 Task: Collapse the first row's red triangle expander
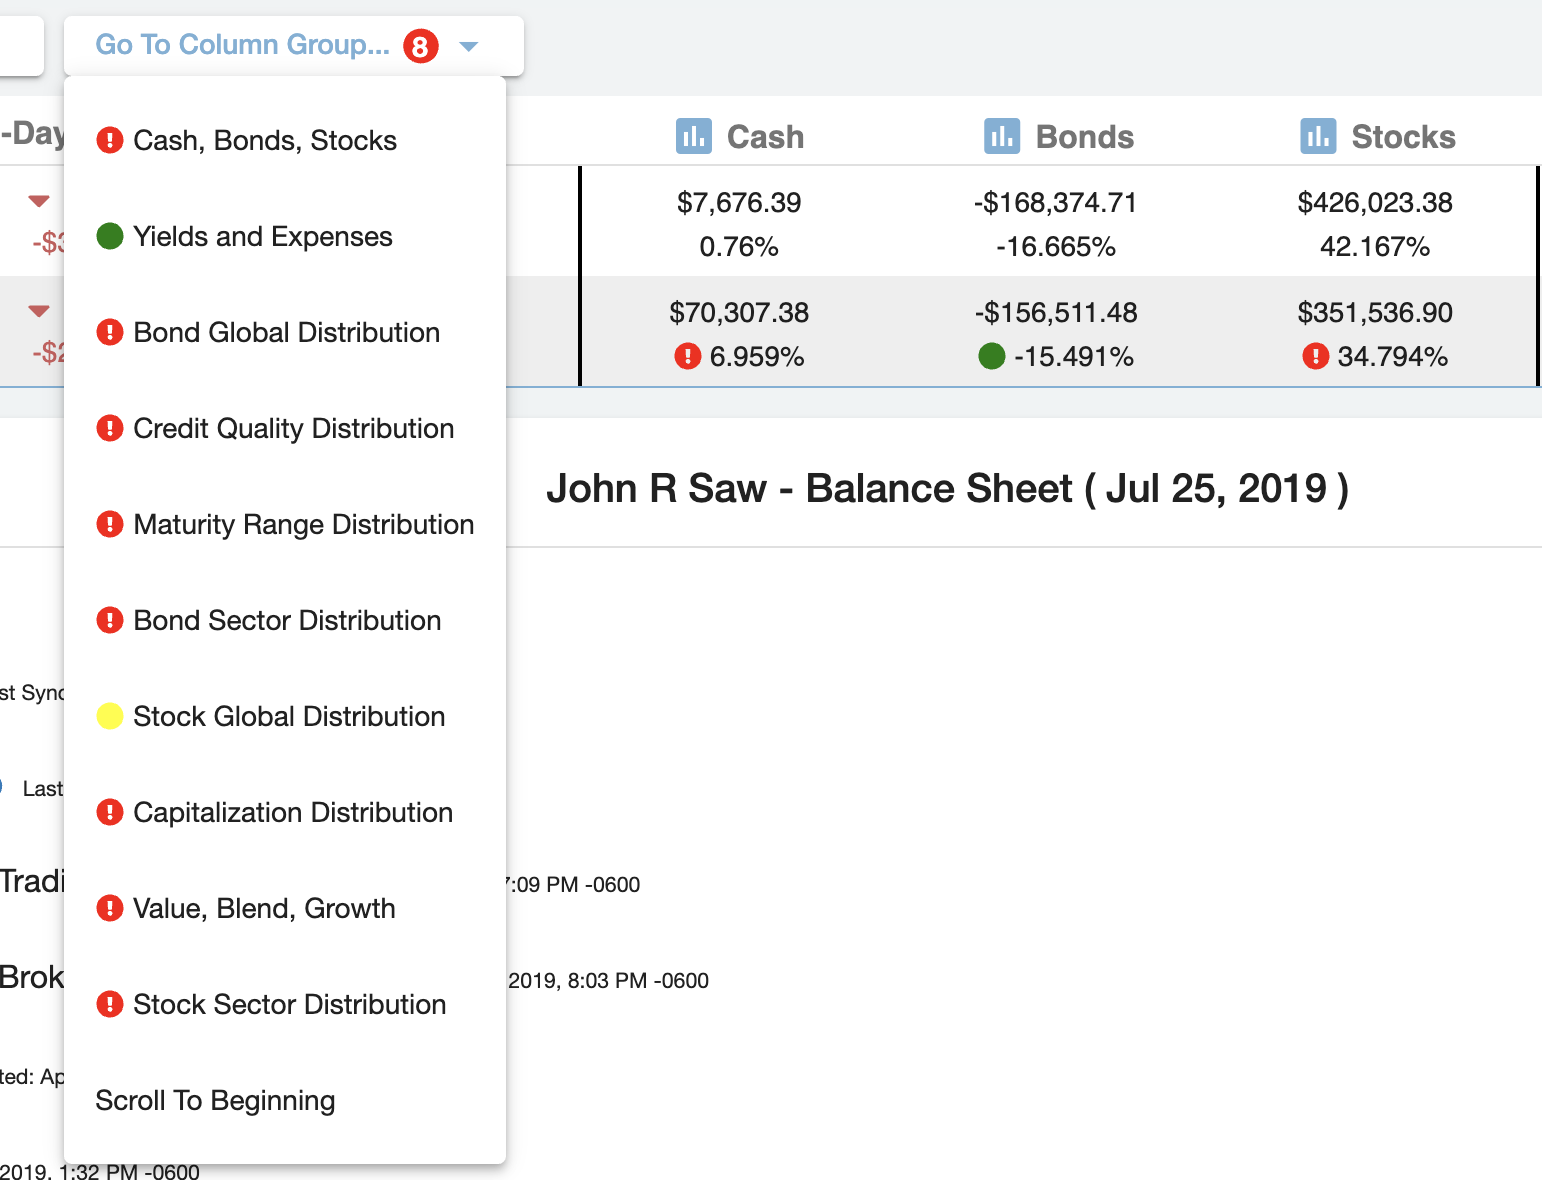pyautogui.click(x=38, y=200)
